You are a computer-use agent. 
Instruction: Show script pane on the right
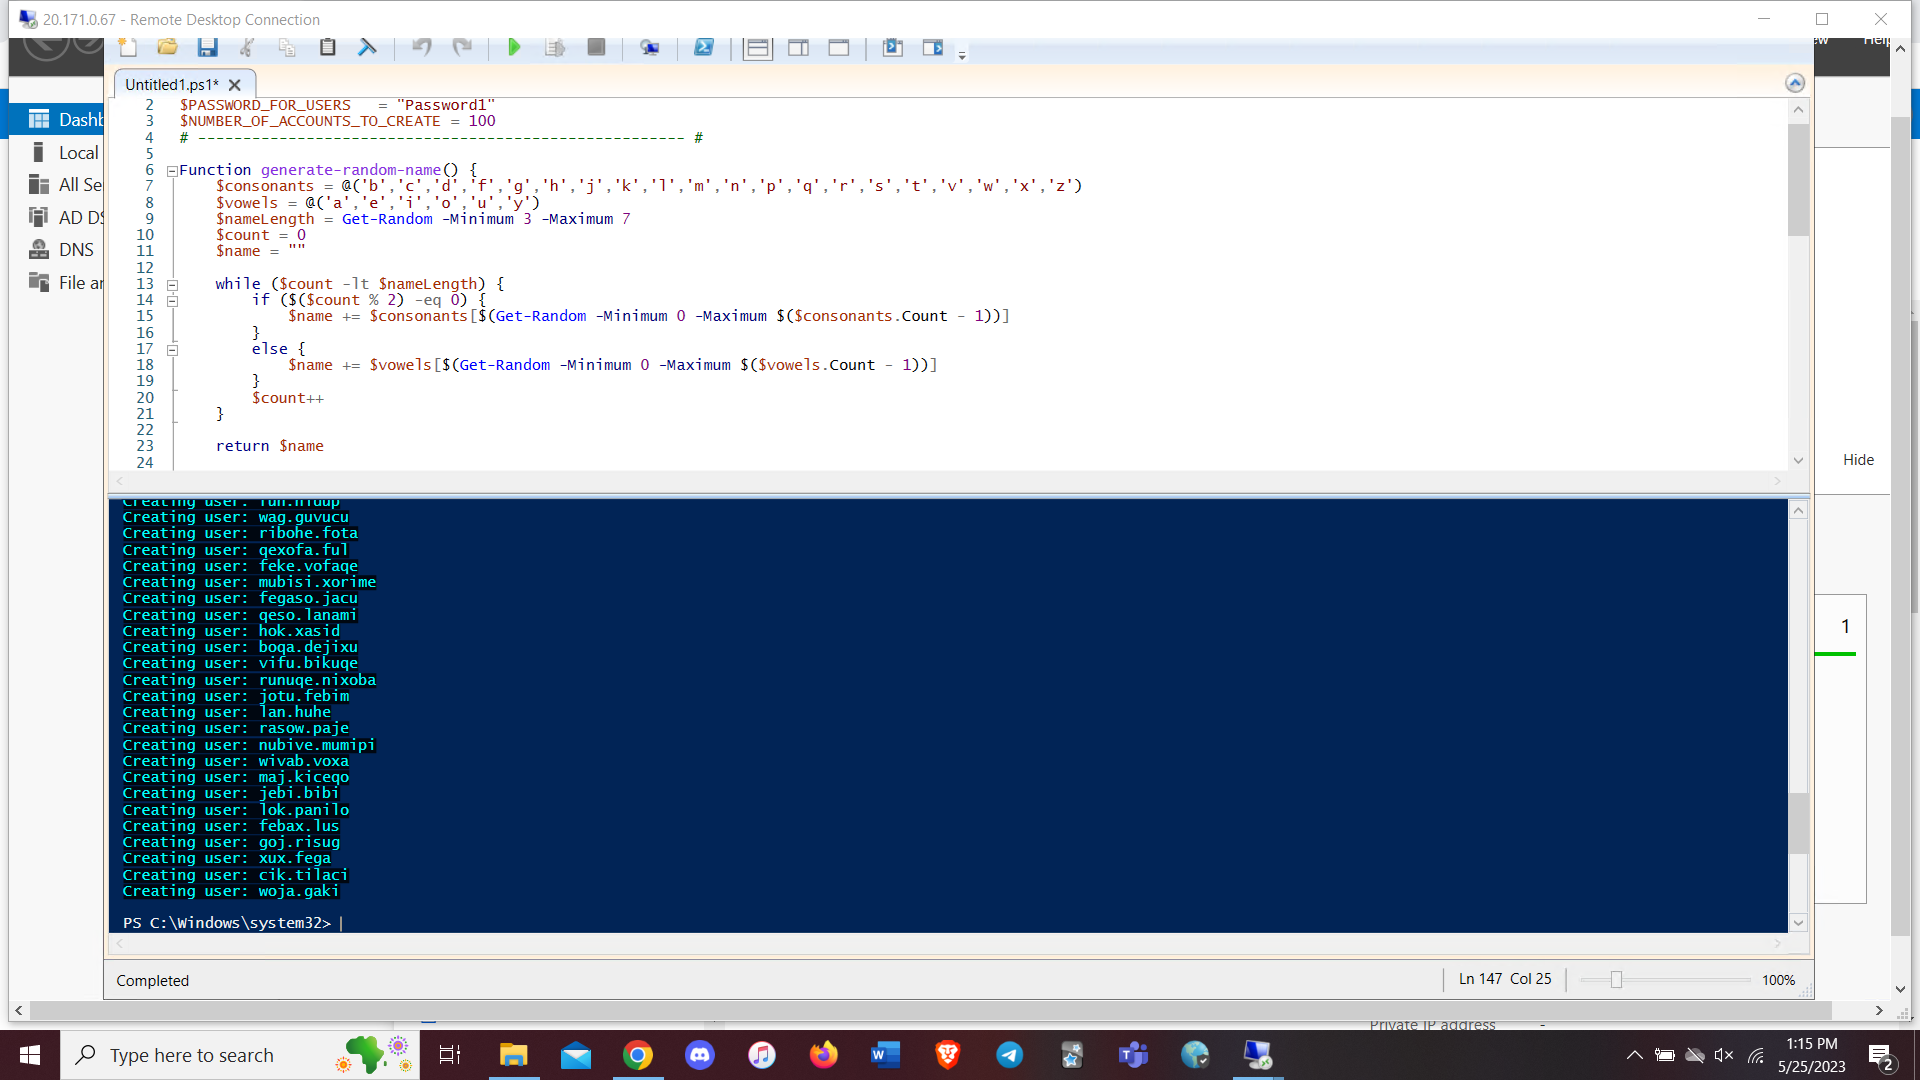pyautogui.click(x=798, y=47)
